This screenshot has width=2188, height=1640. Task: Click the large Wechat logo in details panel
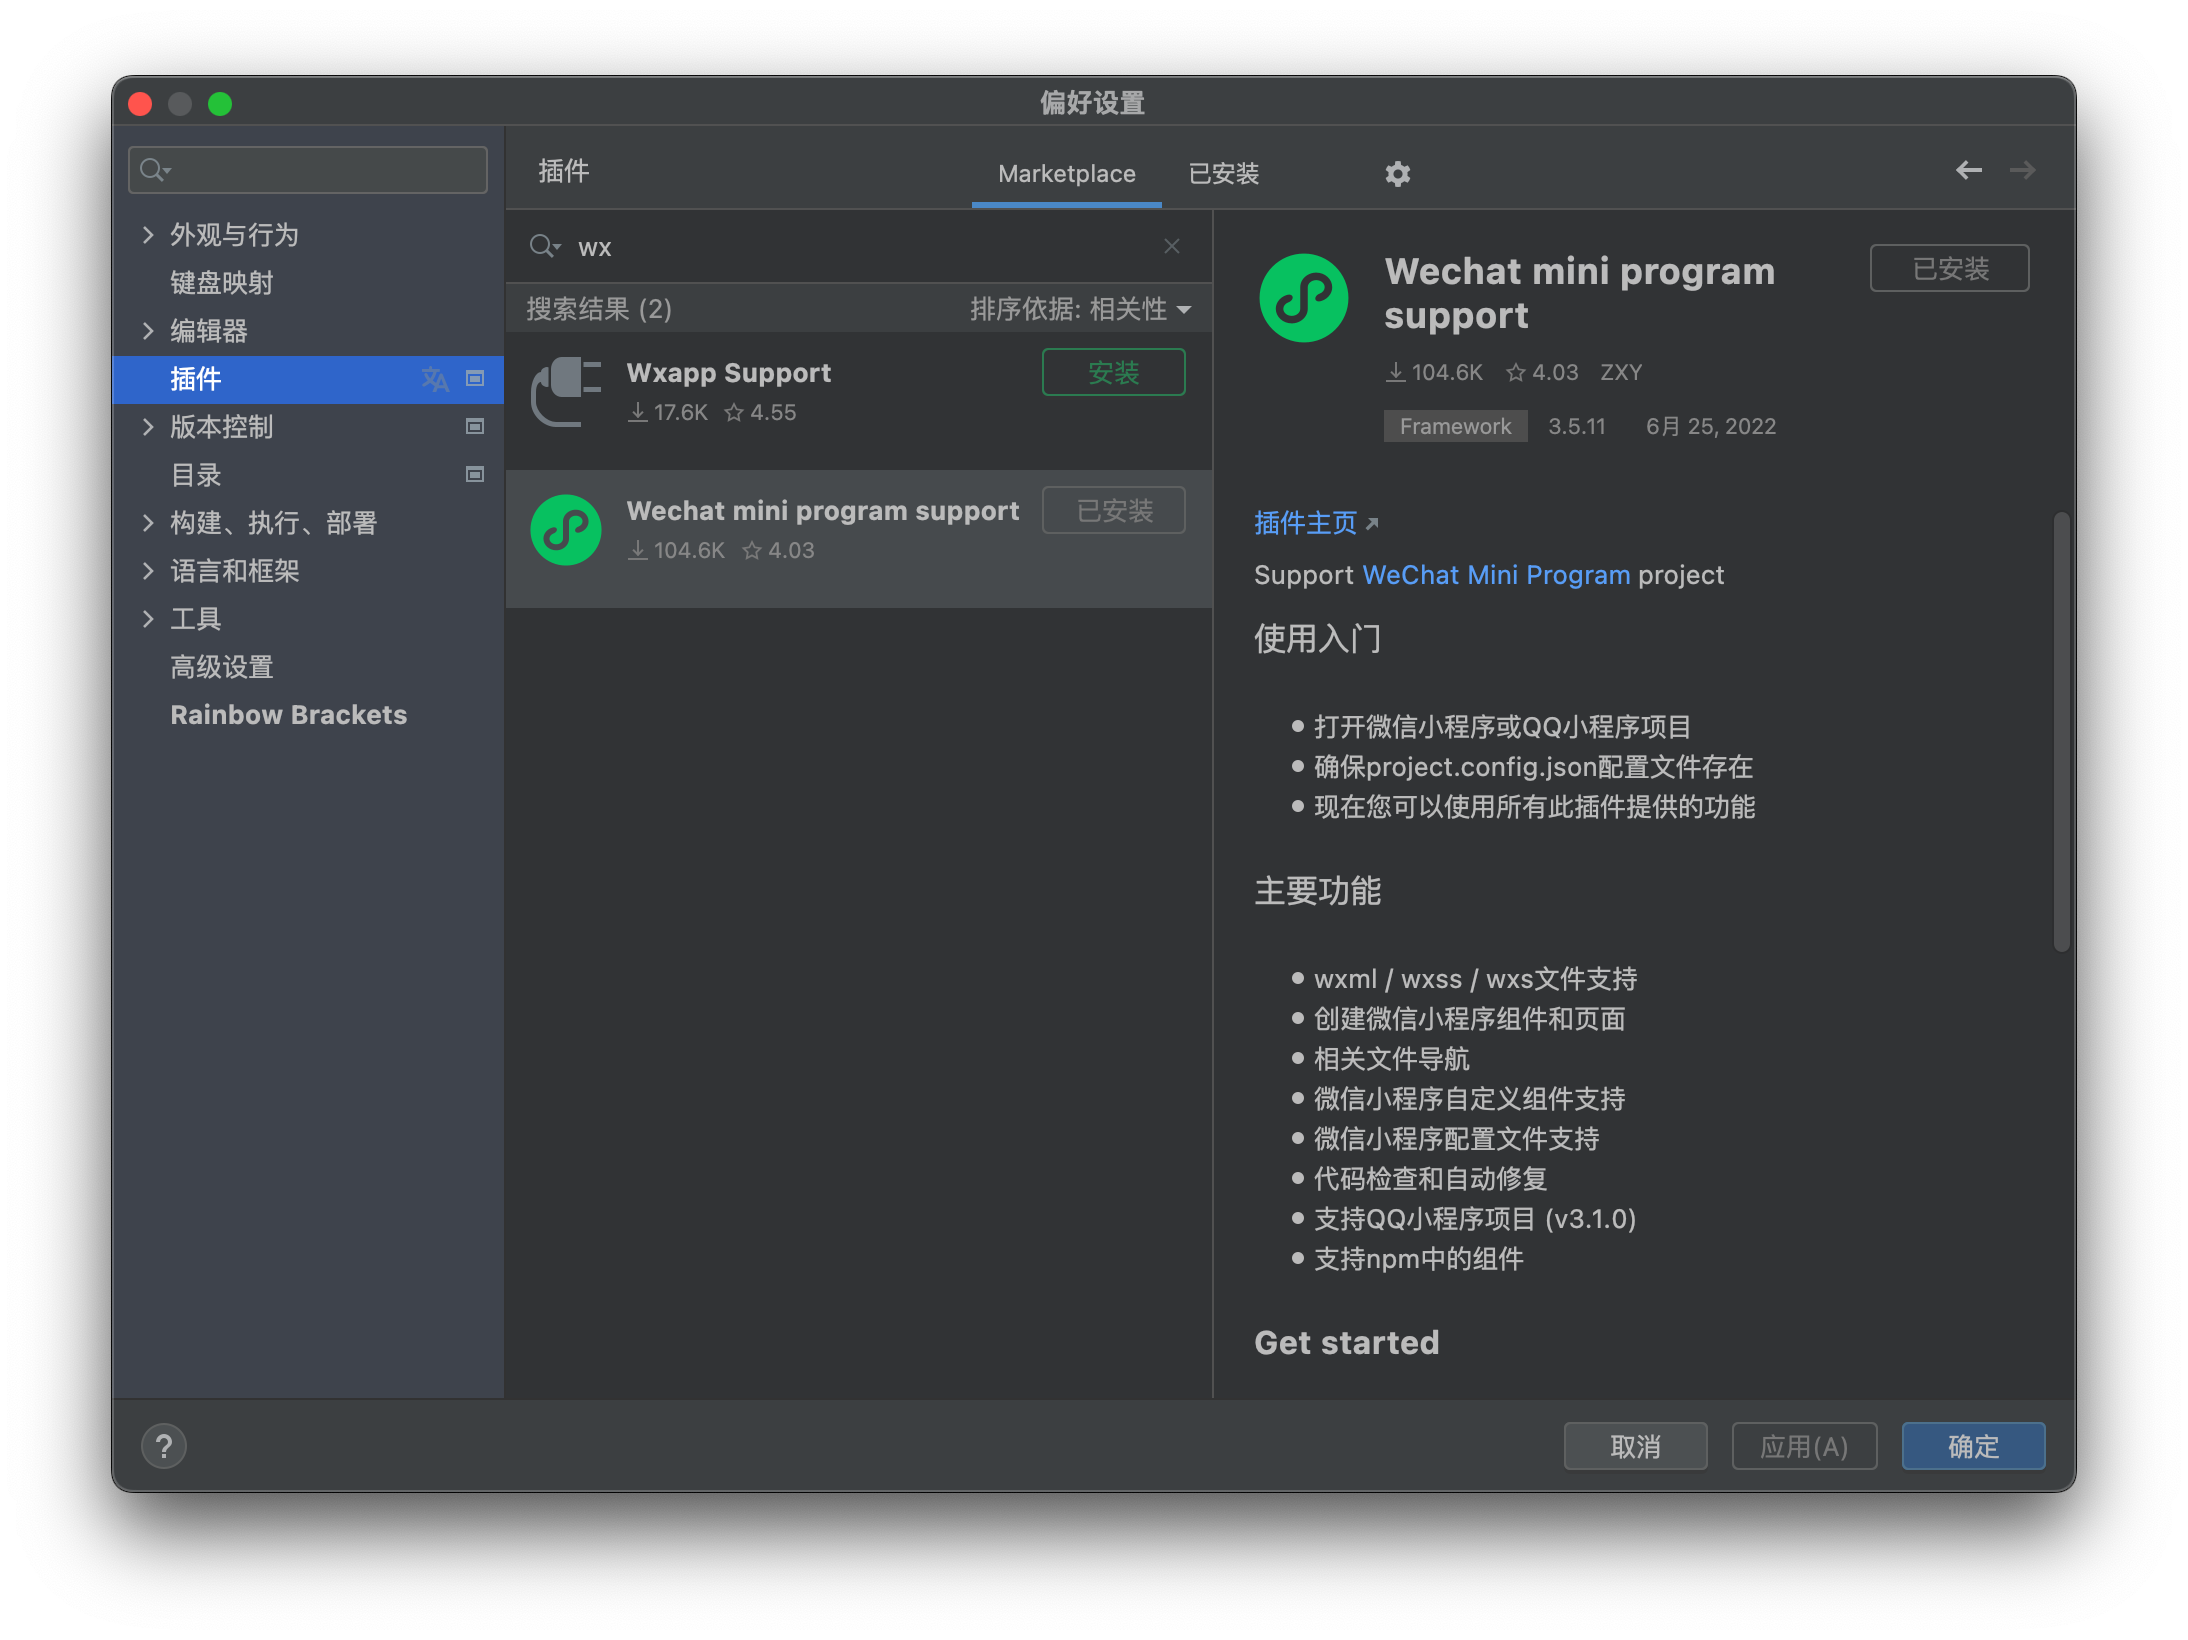pyautogui.click(x=1303, y=298)
